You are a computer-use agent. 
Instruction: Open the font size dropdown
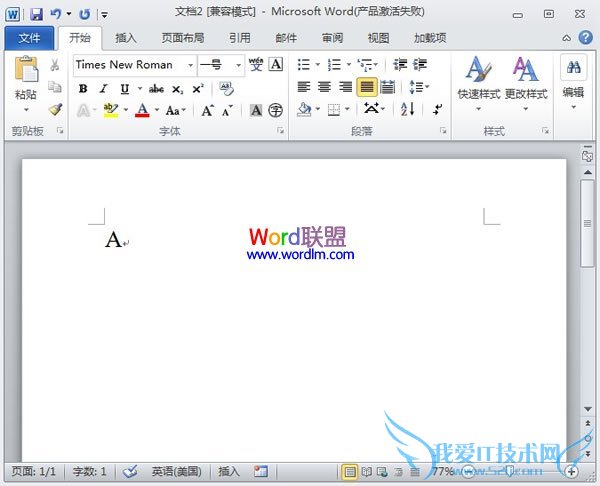coord(238,65)
